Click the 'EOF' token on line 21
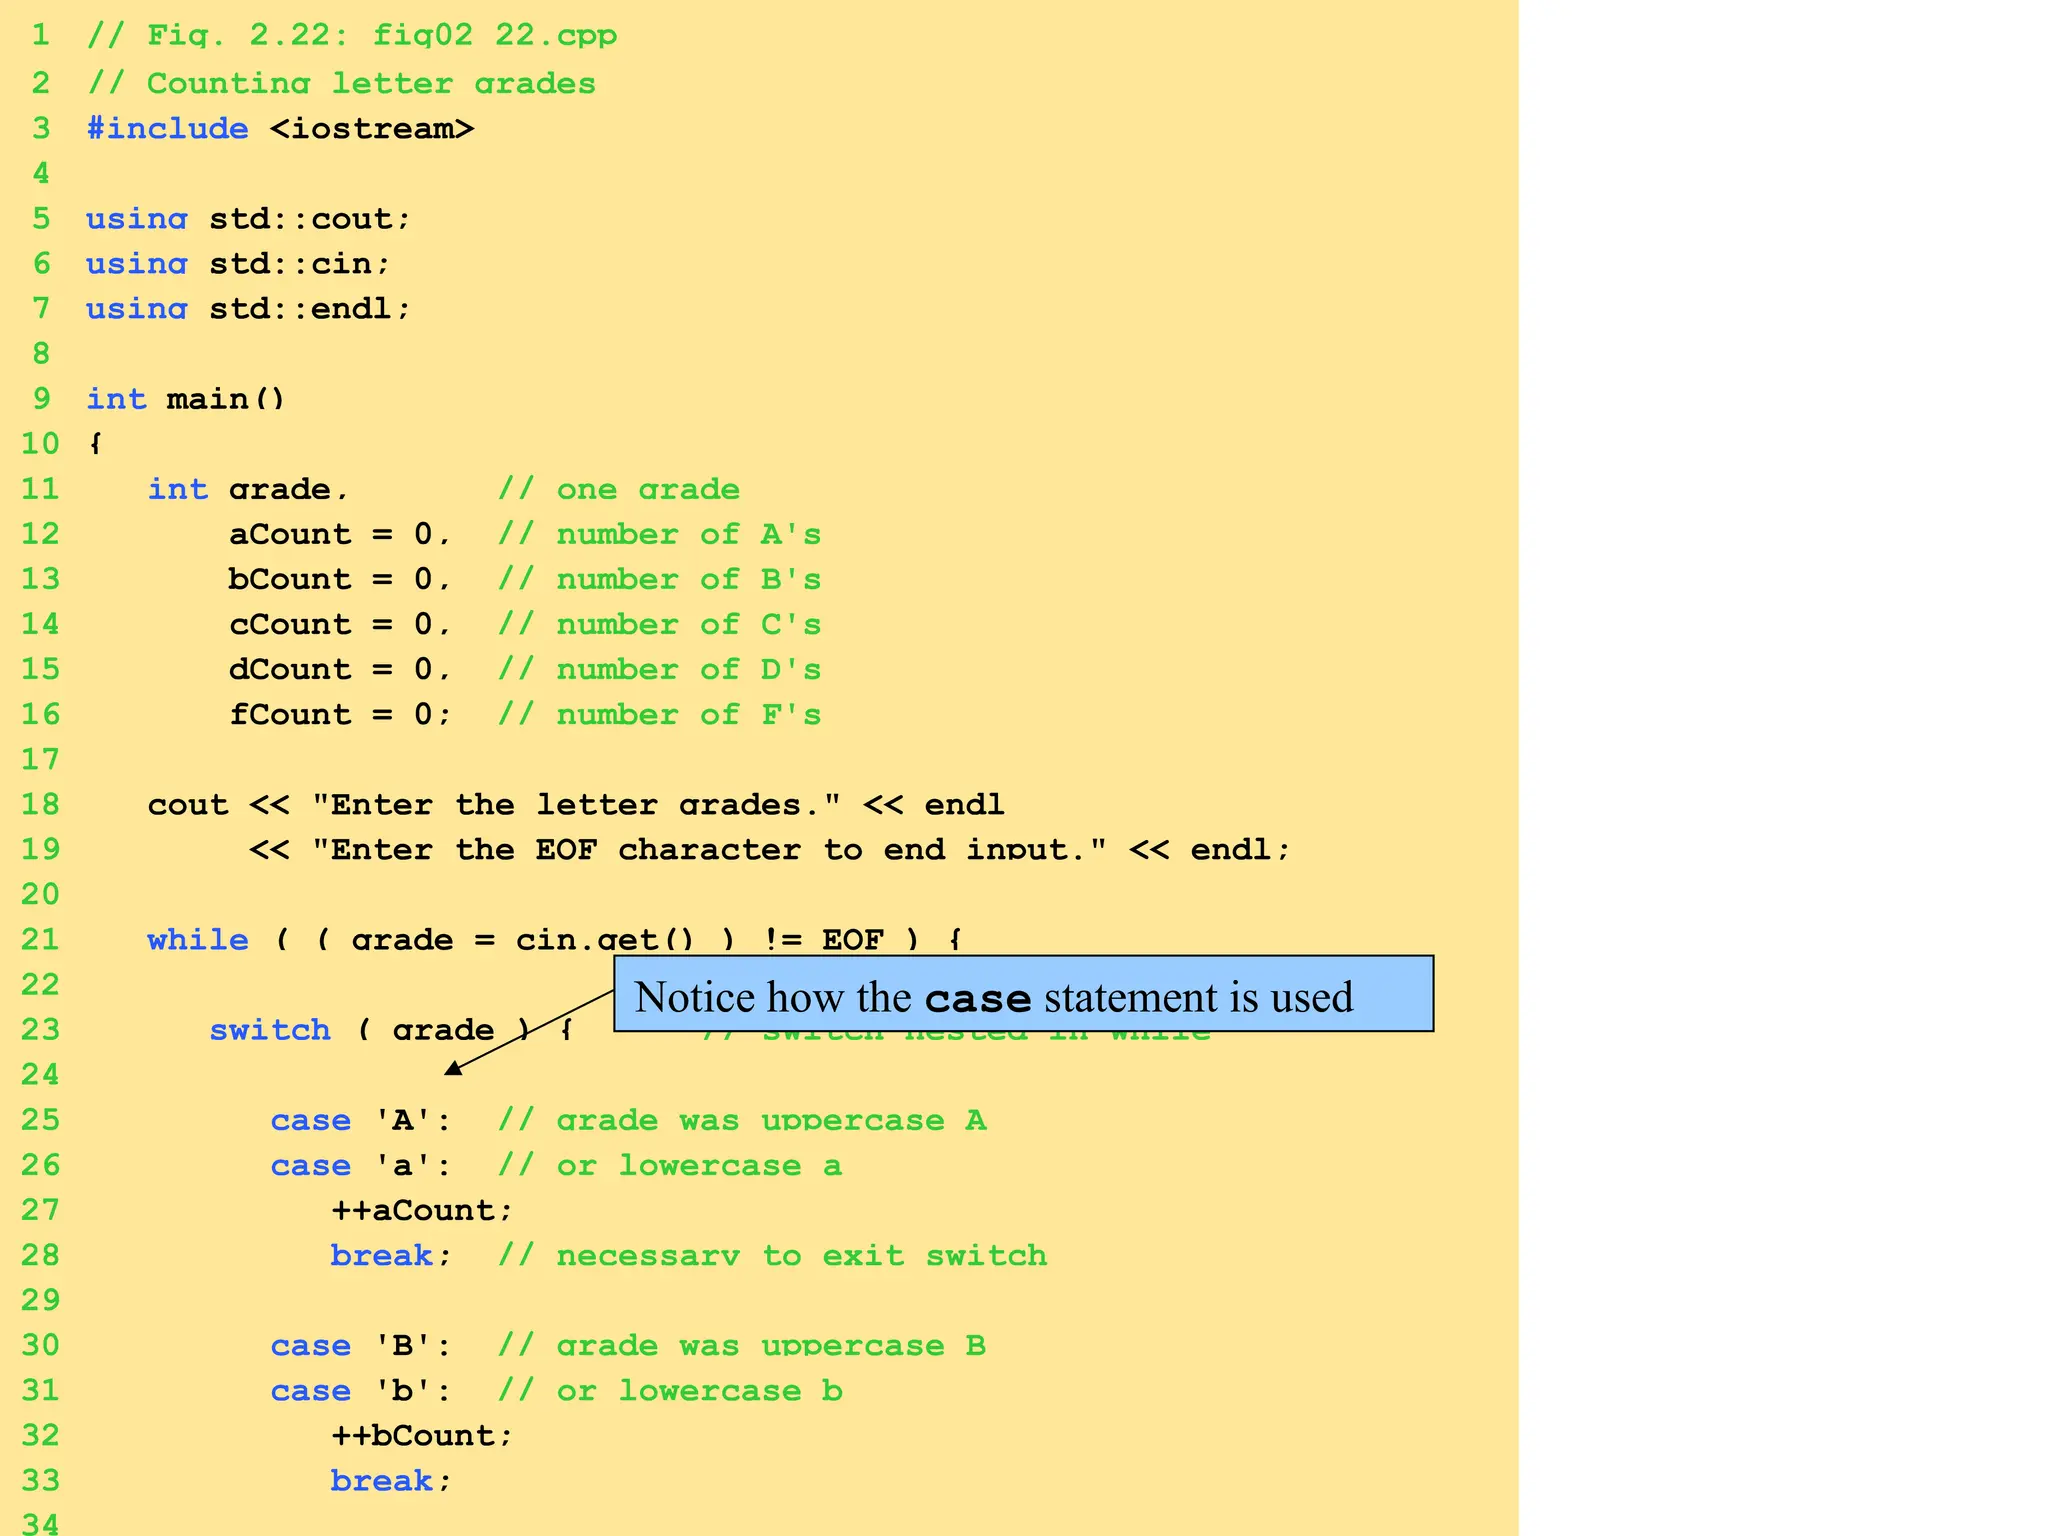The image size is (2048, 1536). [x=853, y=940]
